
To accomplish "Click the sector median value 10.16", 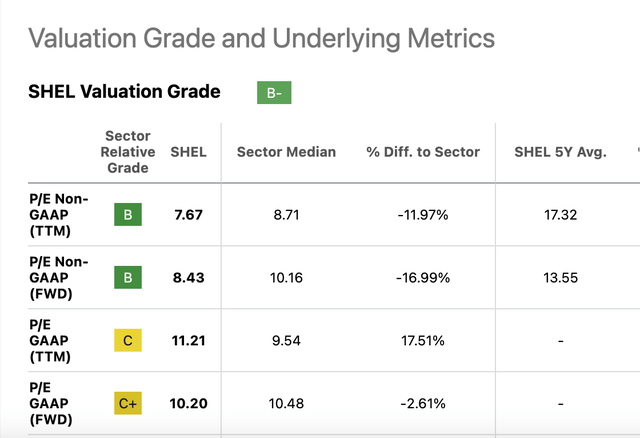I will coord(287,278).
